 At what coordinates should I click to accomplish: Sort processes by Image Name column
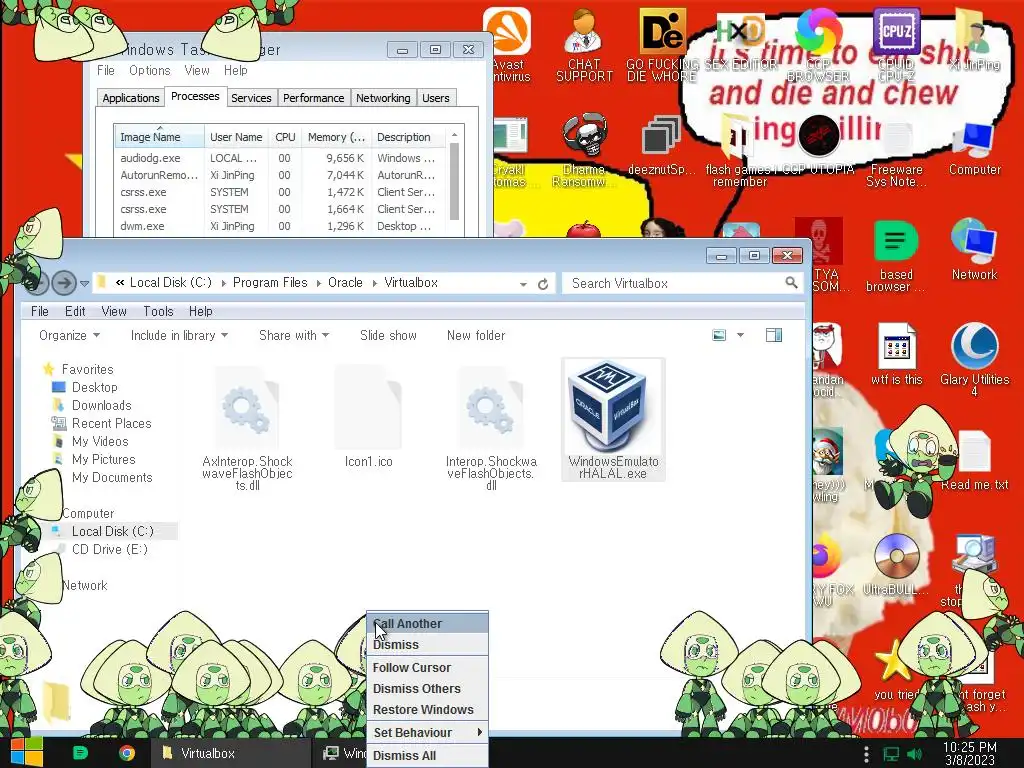(159, 137)
